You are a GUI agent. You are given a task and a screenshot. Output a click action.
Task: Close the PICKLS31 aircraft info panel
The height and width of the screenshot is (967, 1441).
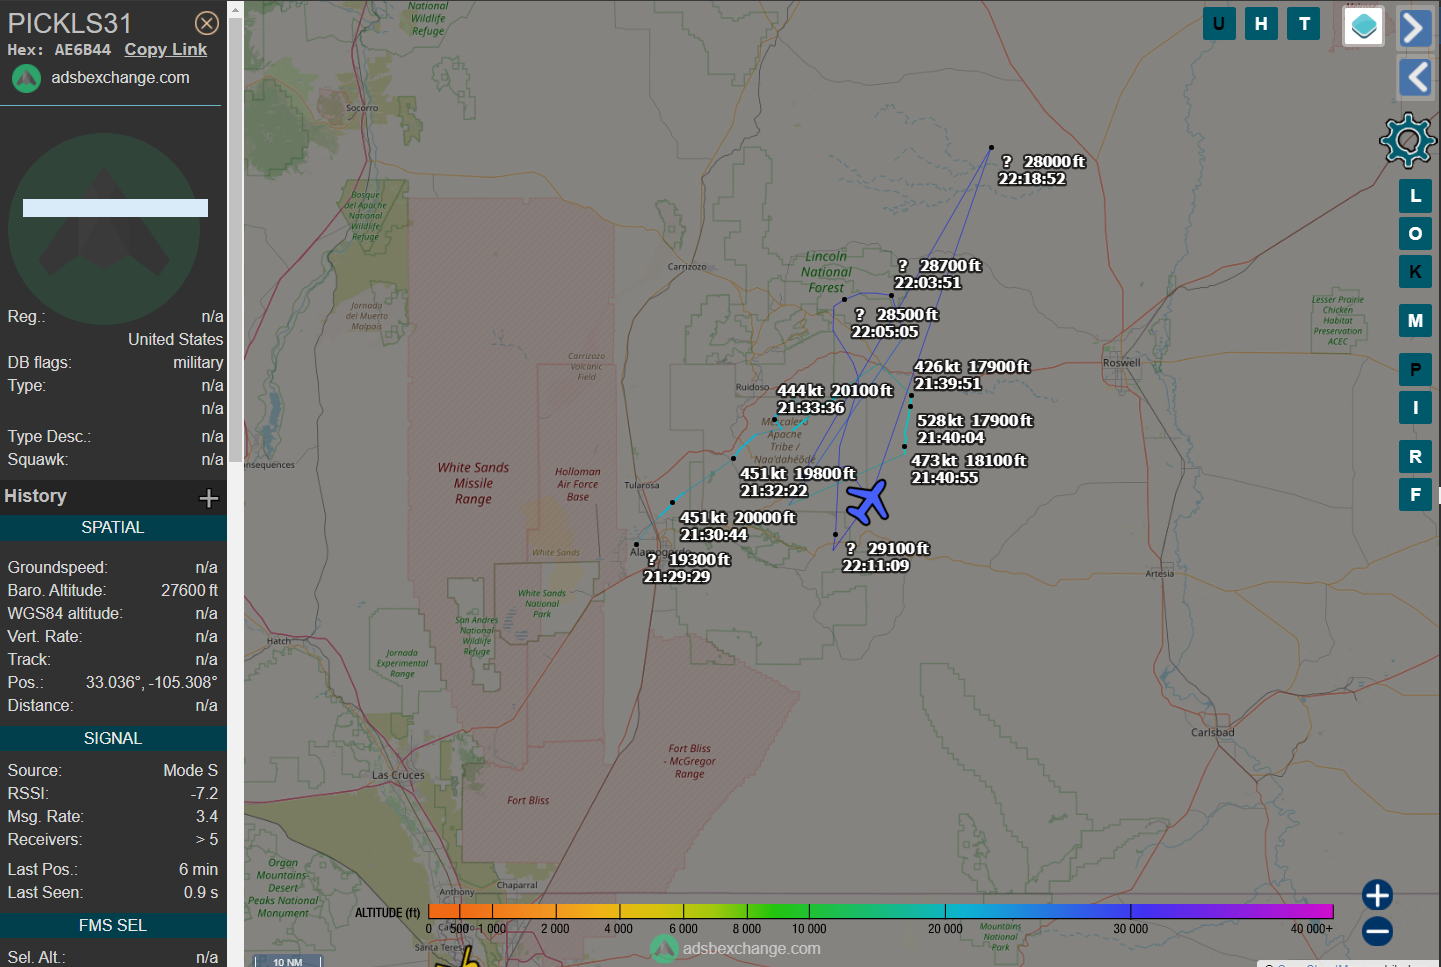click(x=207, y=23)
